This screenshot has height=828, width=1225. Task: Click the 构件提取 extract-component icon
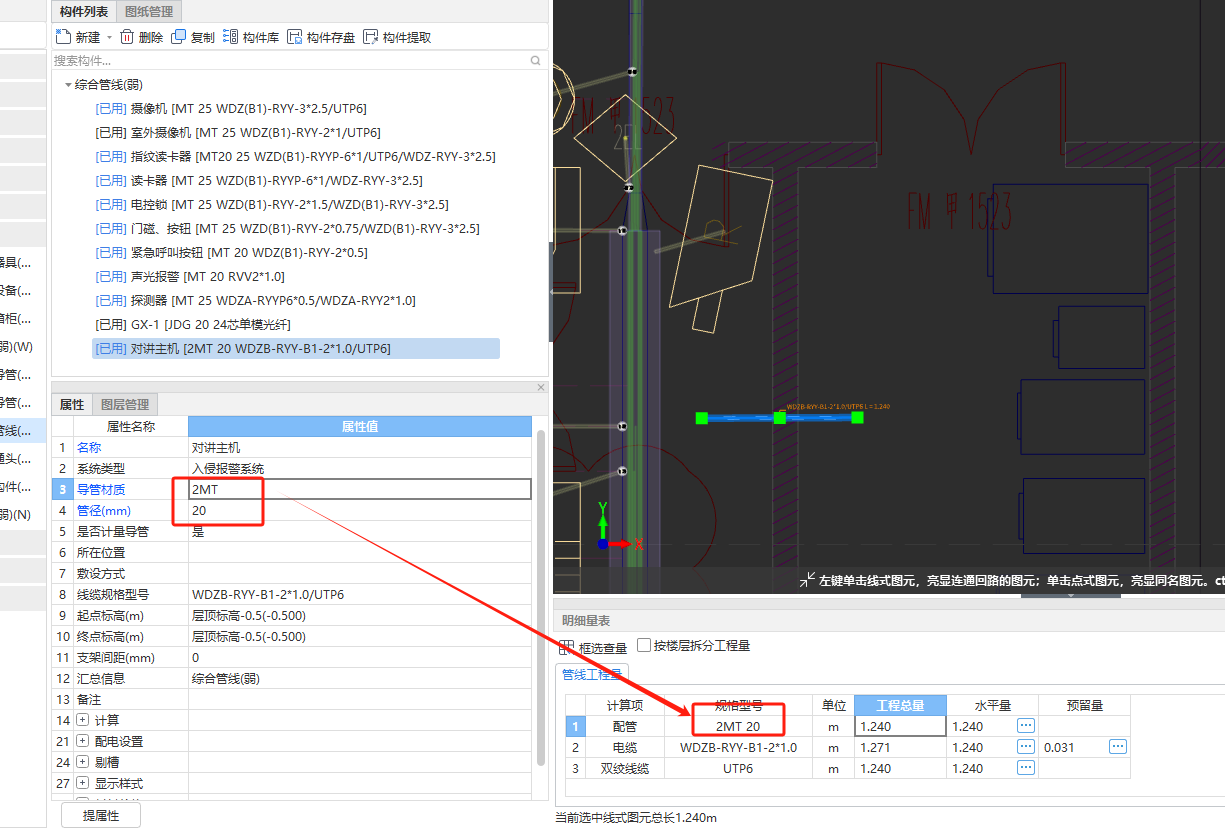[370, 37]
